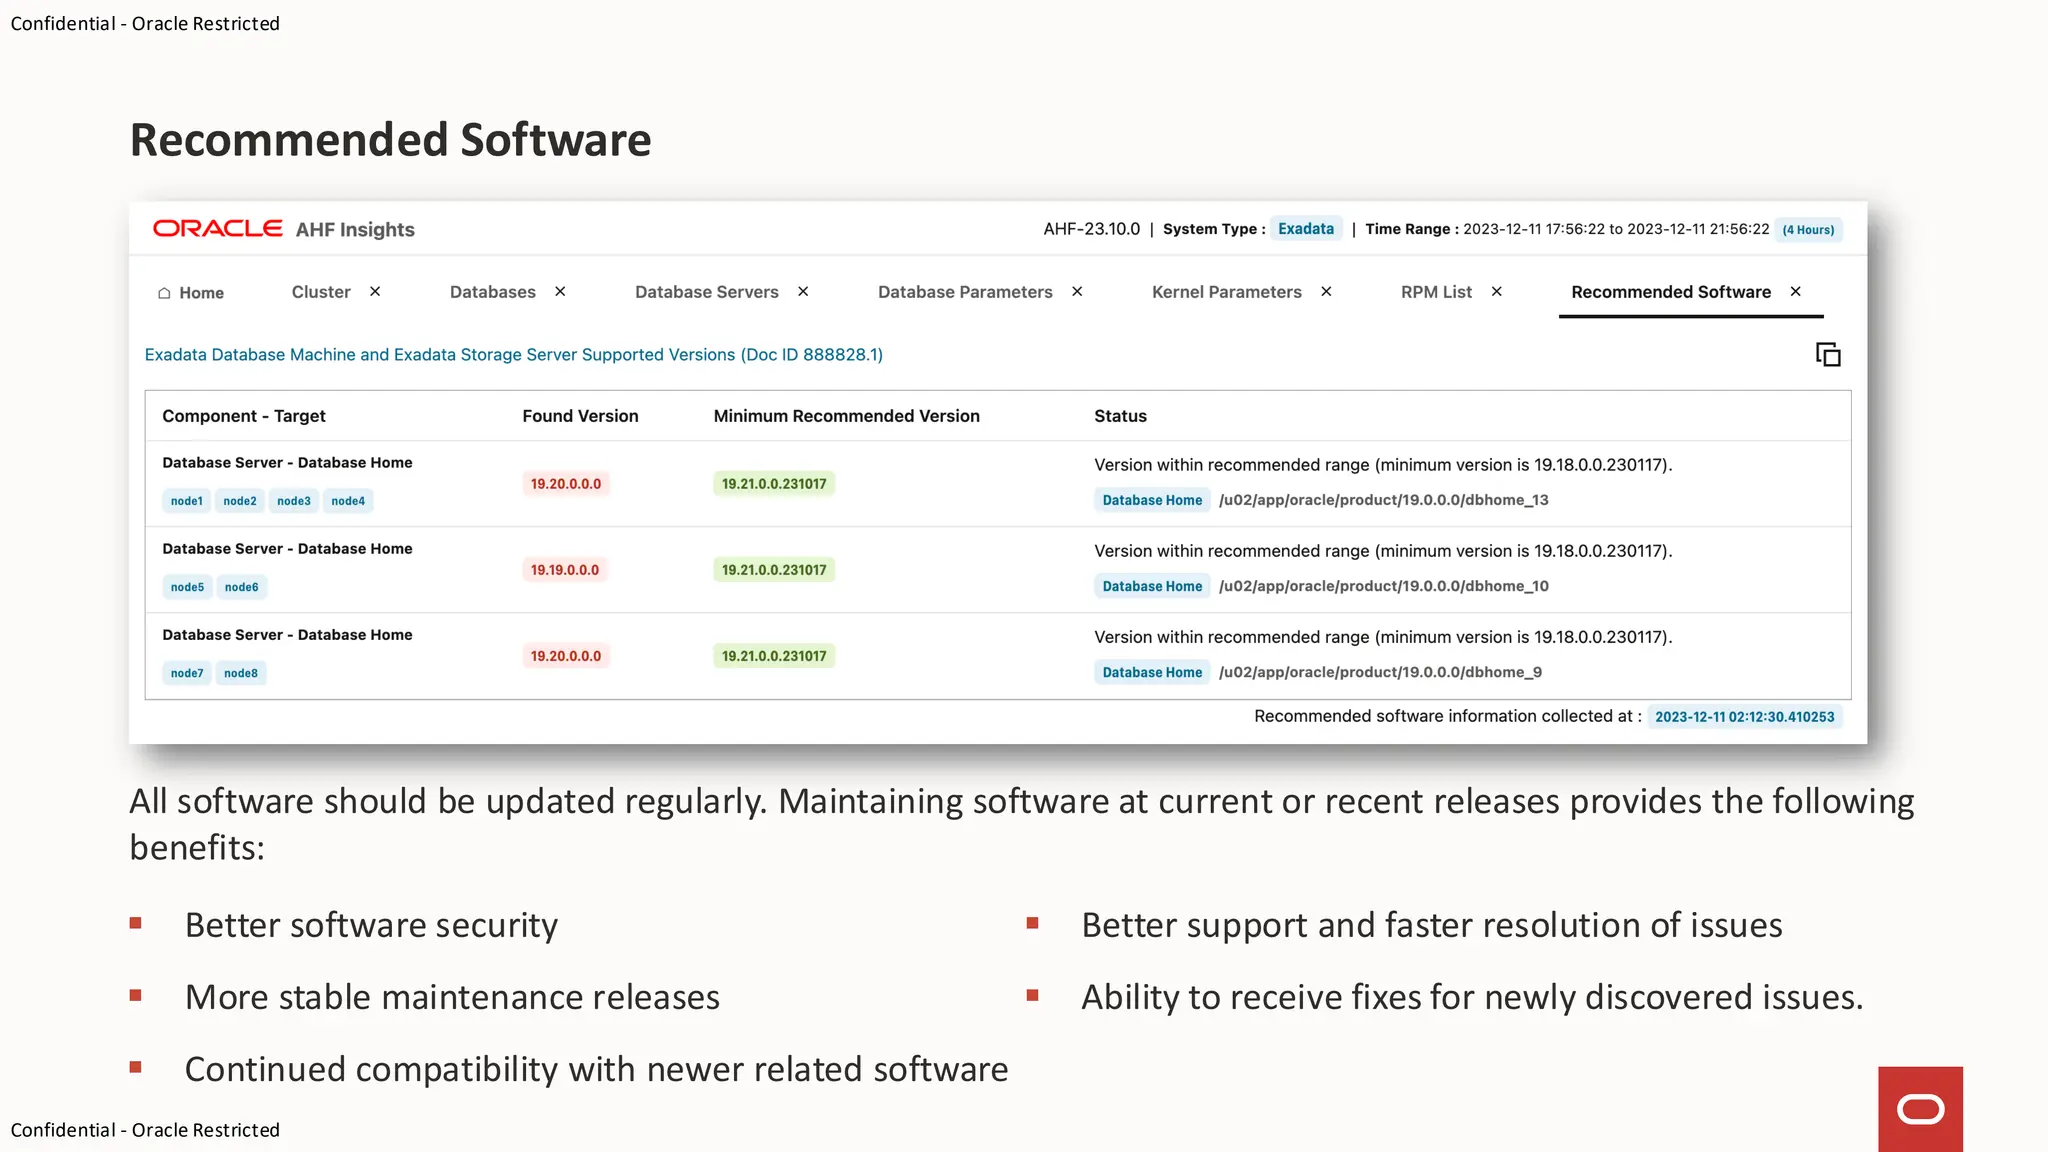Click the Database Home badge for dbhome_10

(x=1152, y=586)
